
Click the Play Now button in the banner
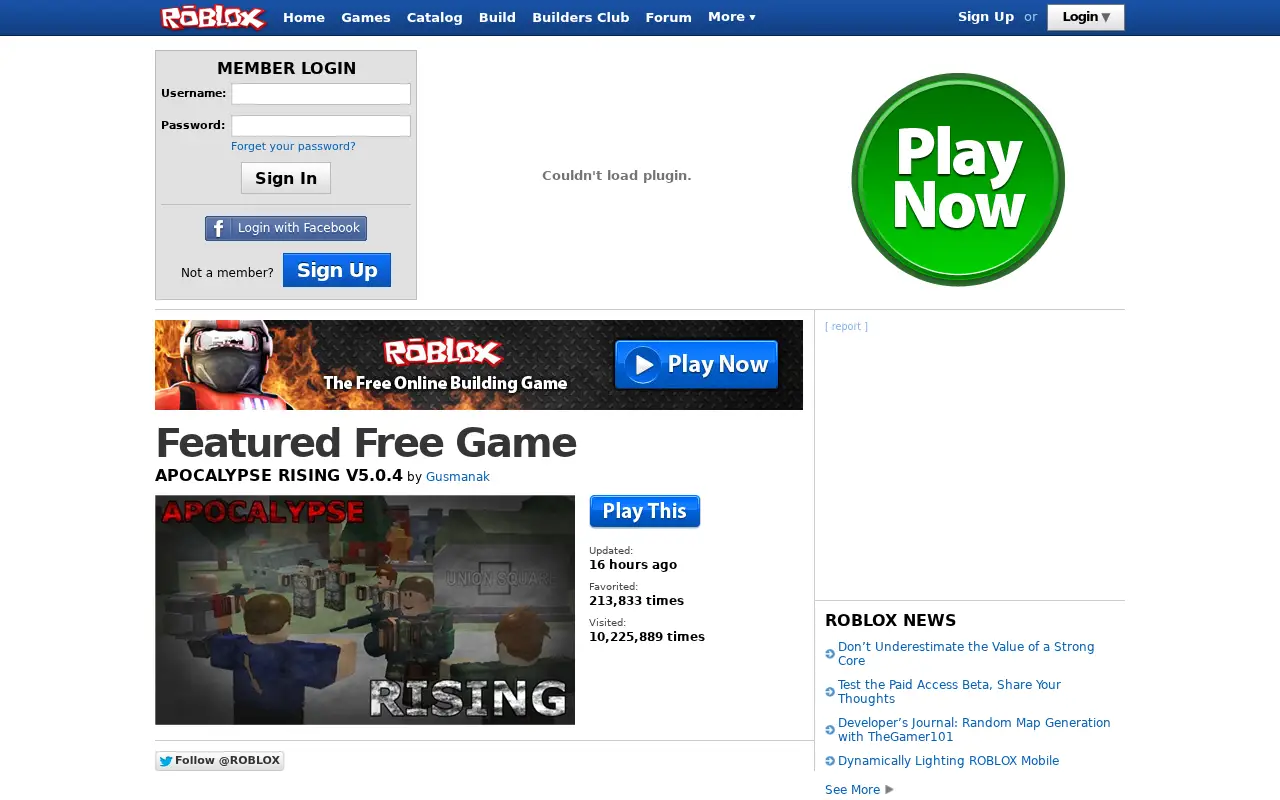(696, 365)
